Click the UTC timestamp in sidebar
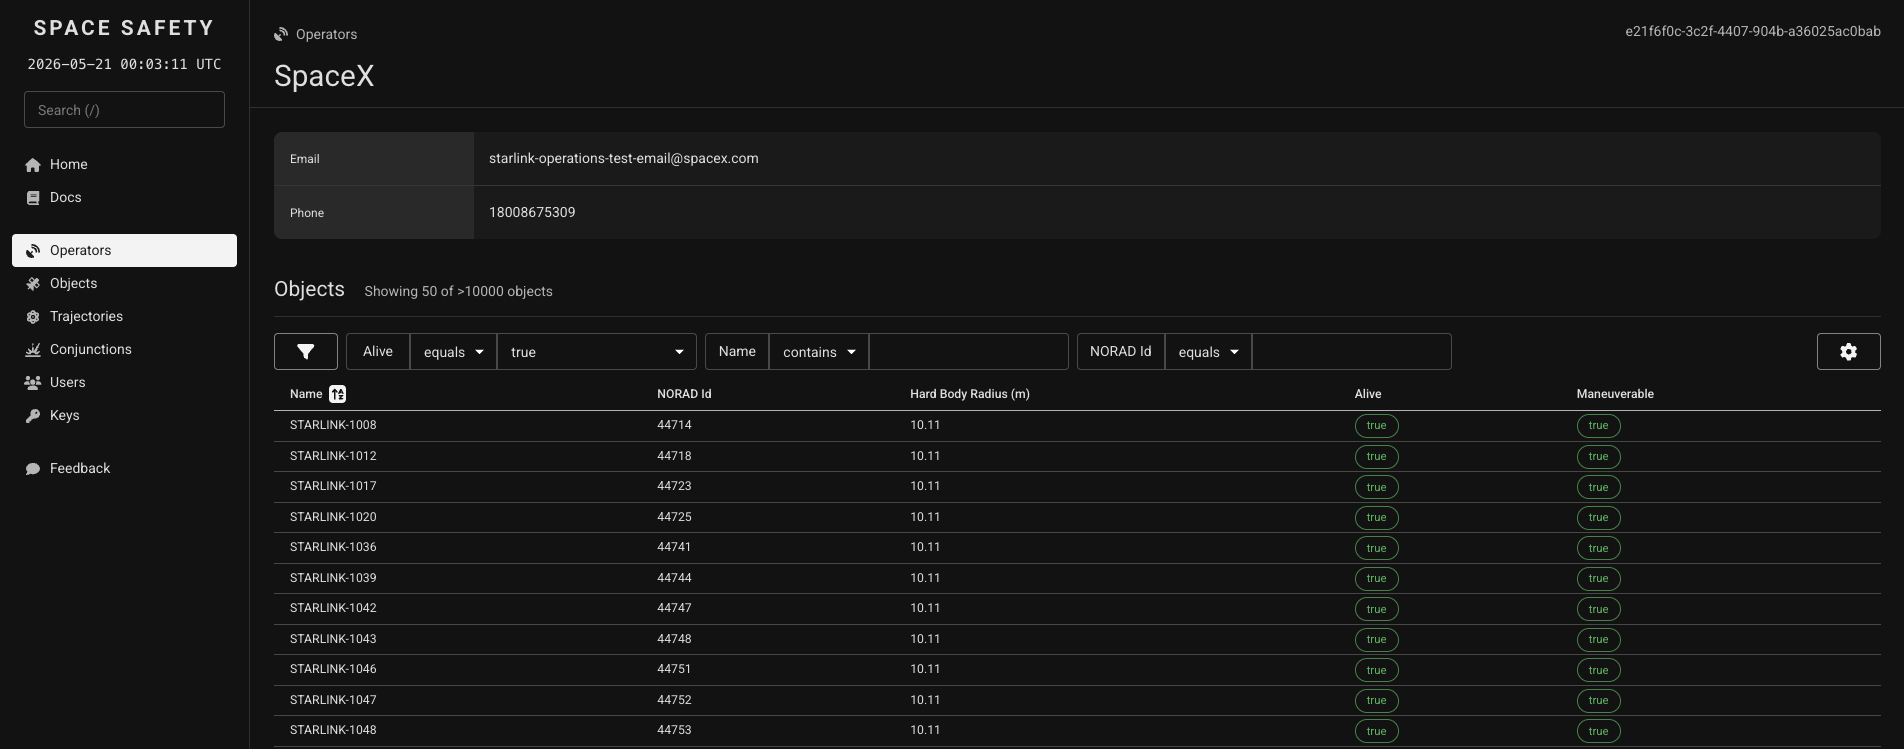Viewport: 1904px width, 749px height. click(124, 64)
